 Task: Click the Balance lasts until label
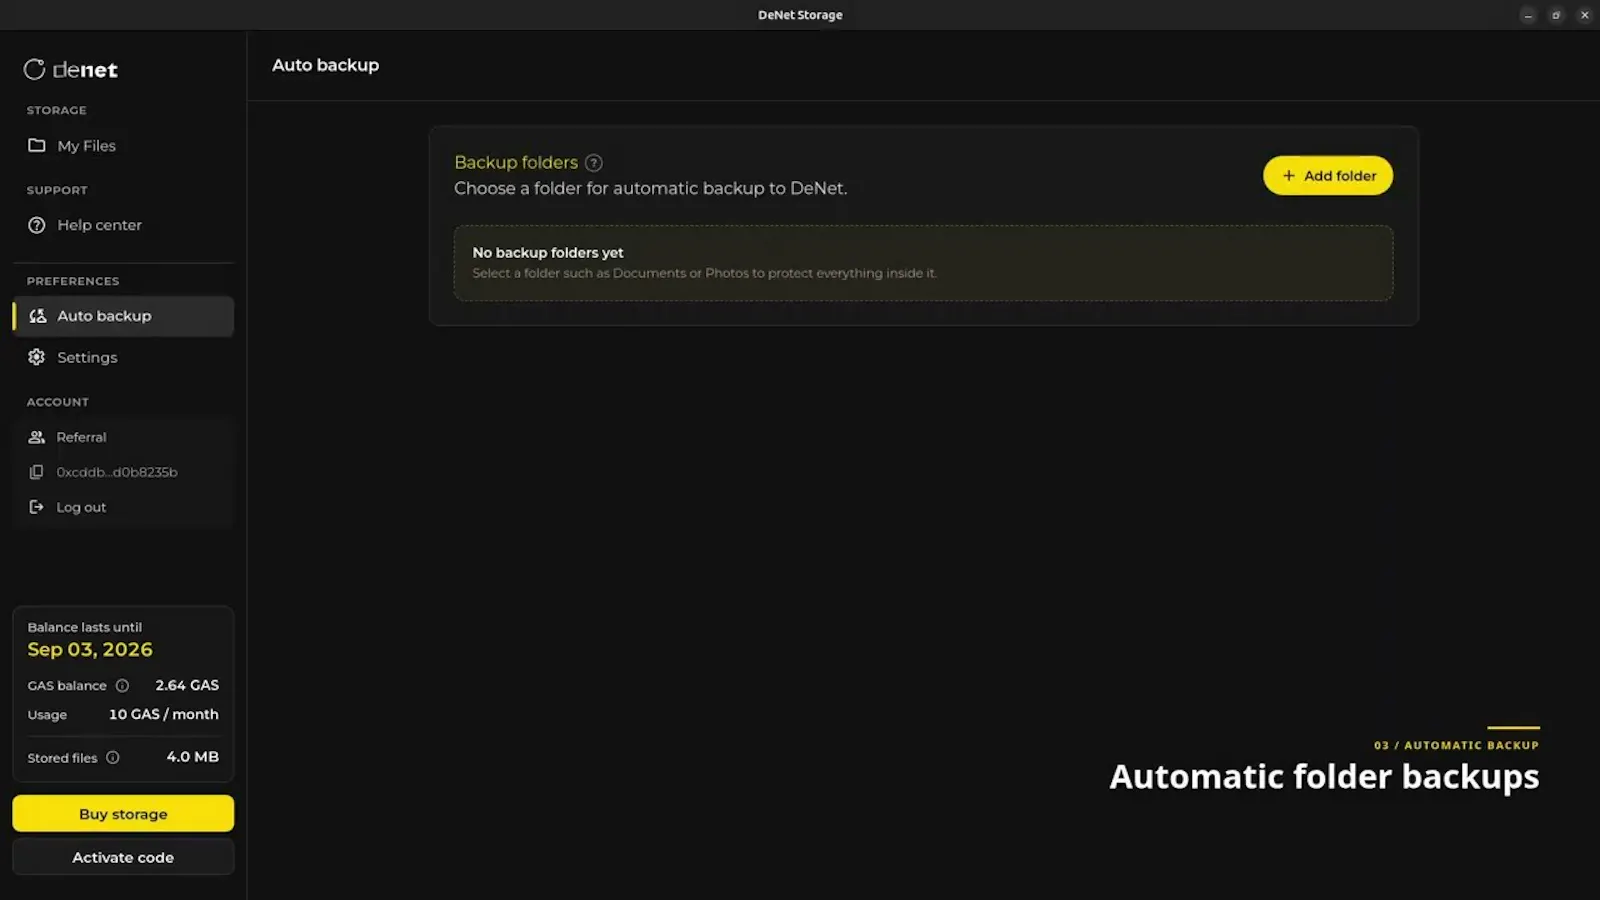[85, 627]
